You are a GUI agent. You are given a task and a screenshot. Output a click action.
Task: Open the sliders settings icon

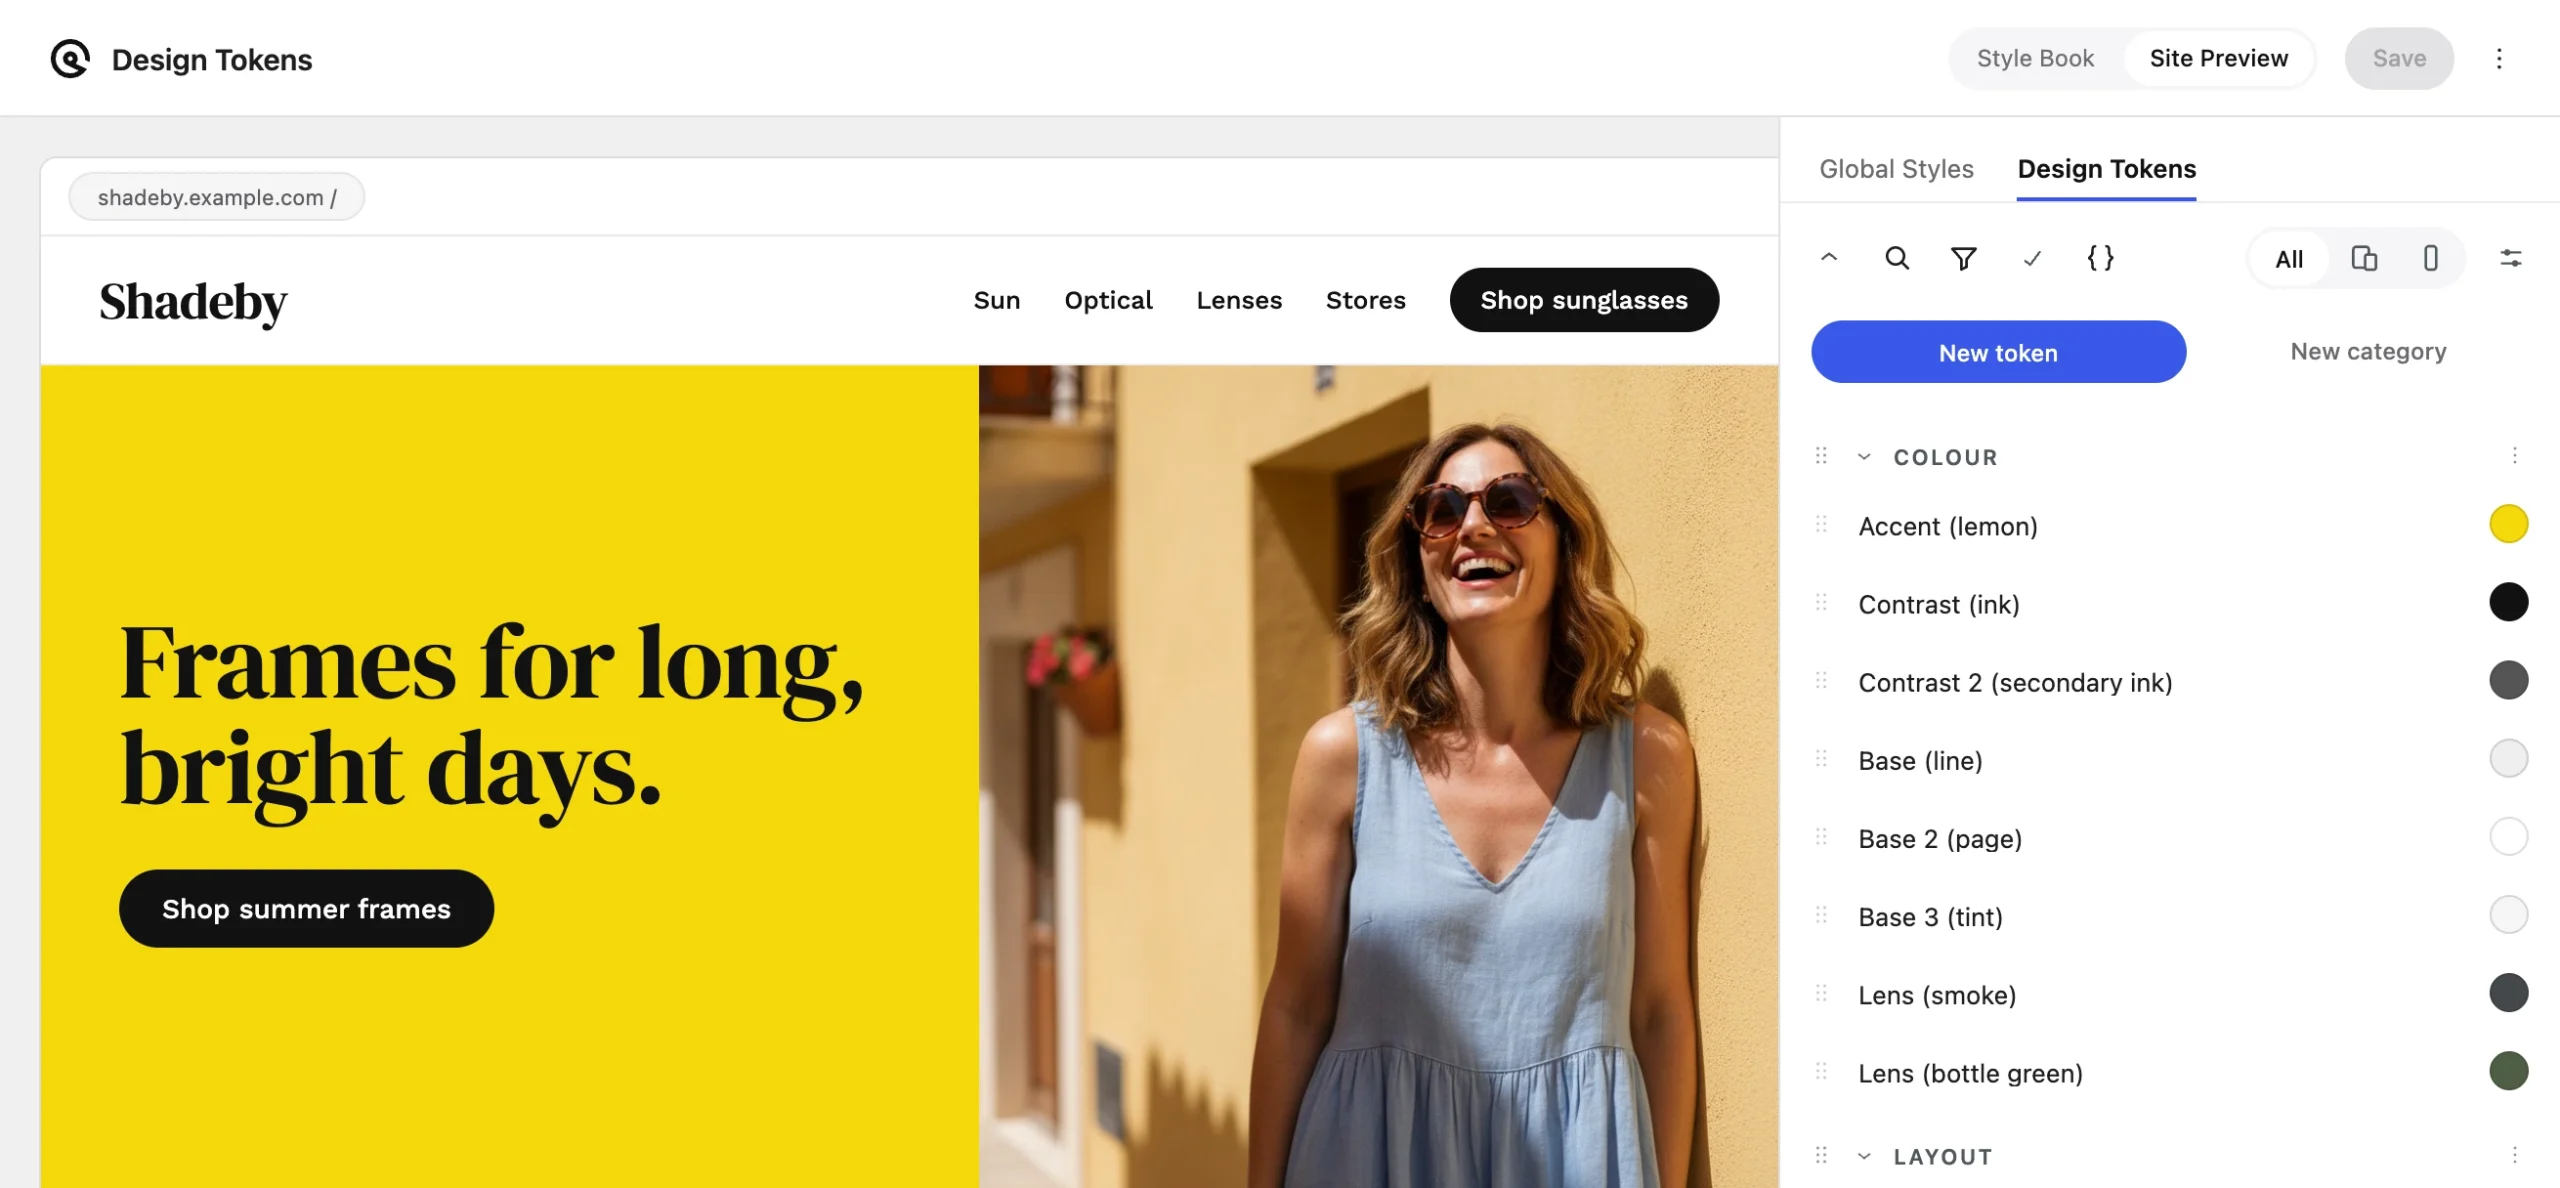tap(2511, 259)
